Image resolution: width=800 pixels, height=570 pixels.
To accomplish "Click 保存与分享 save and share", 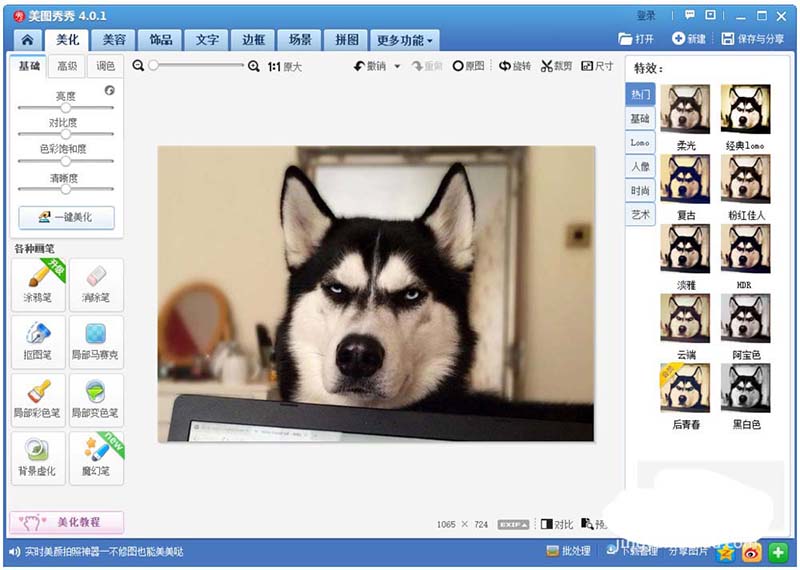I will pos(753,39).
